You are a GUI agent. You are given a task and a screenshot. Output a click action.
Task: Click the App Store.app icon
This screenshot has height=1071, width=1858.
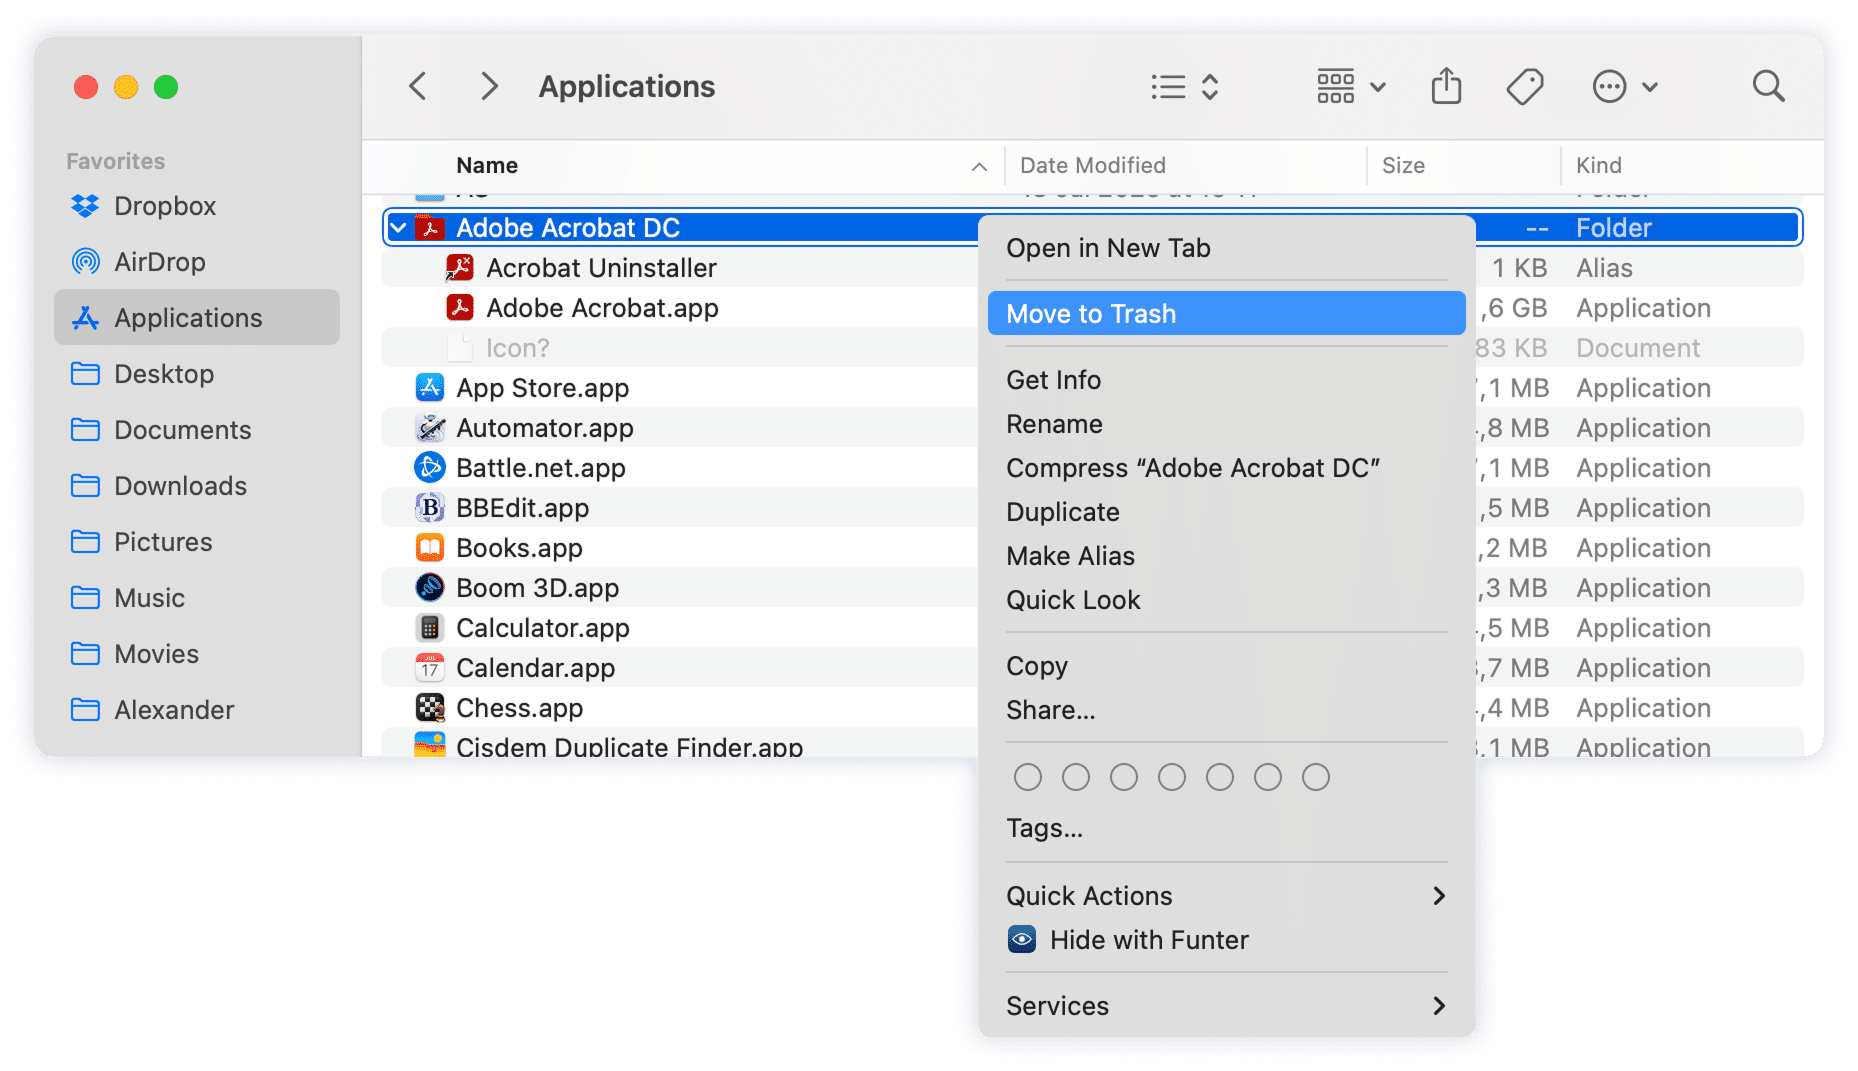(429, 387)
